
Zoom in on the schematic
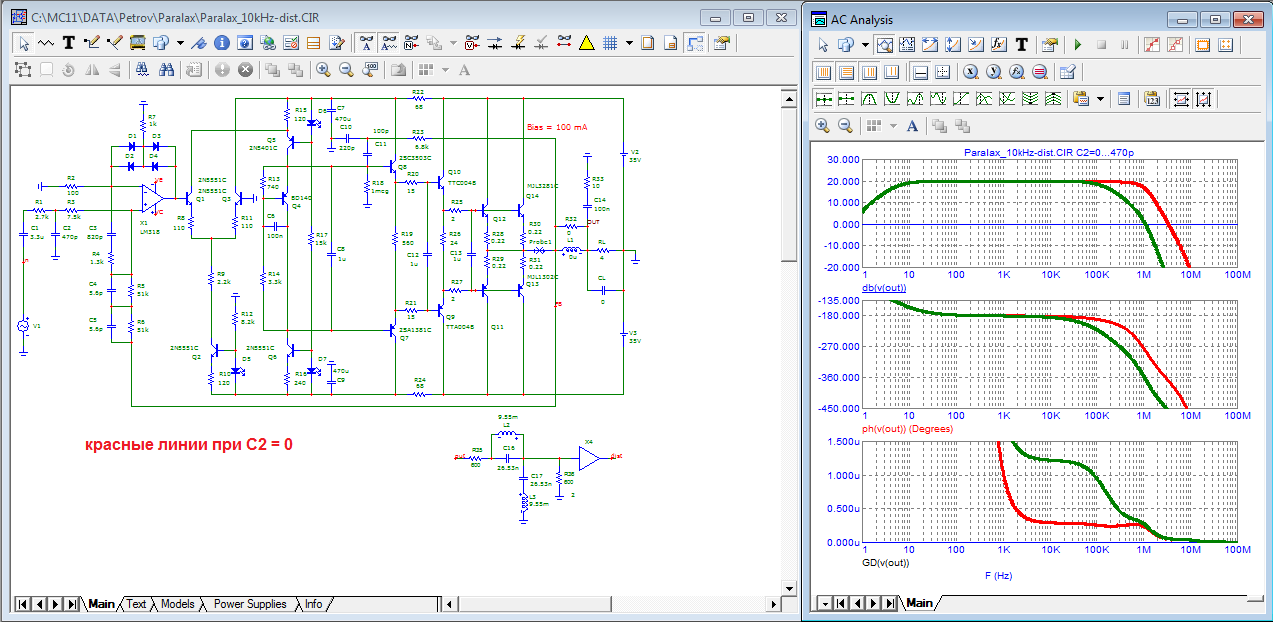(x=323, y=69)
